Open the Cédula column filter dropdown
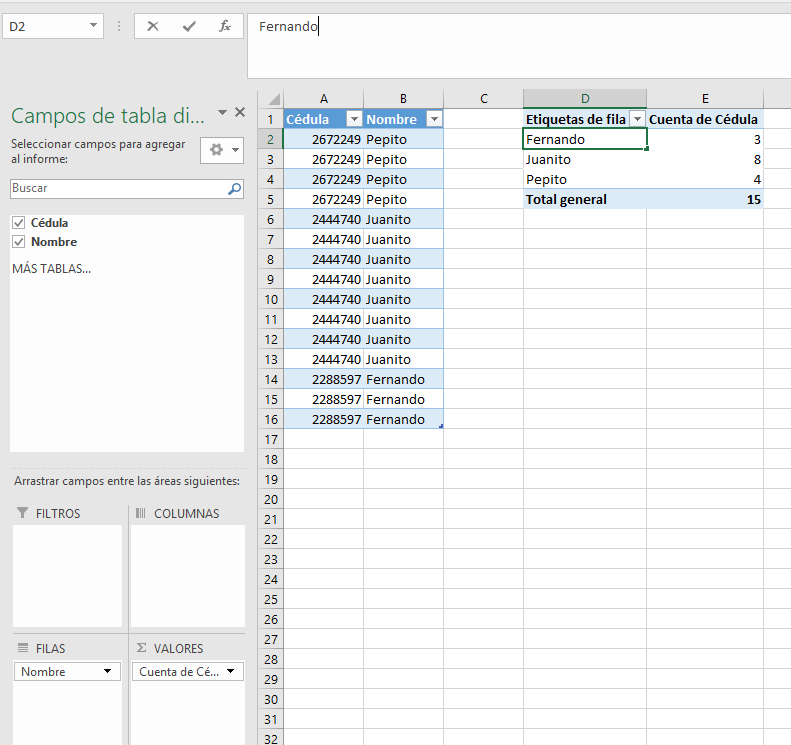This screenshot has width=791, height=745. pos(355,119)
